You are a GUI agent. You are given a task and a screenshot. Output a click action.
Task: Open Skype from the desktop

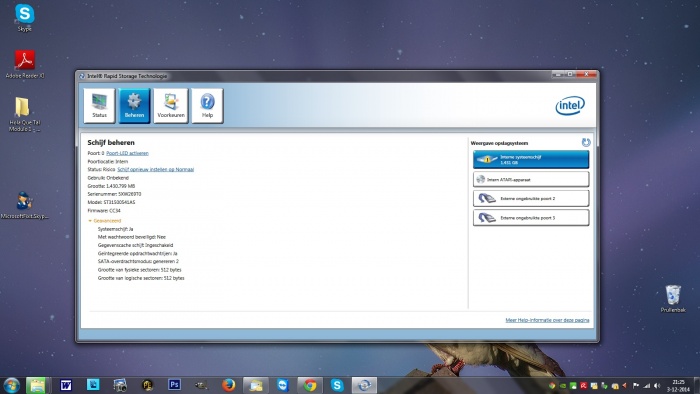coord(25,18)
